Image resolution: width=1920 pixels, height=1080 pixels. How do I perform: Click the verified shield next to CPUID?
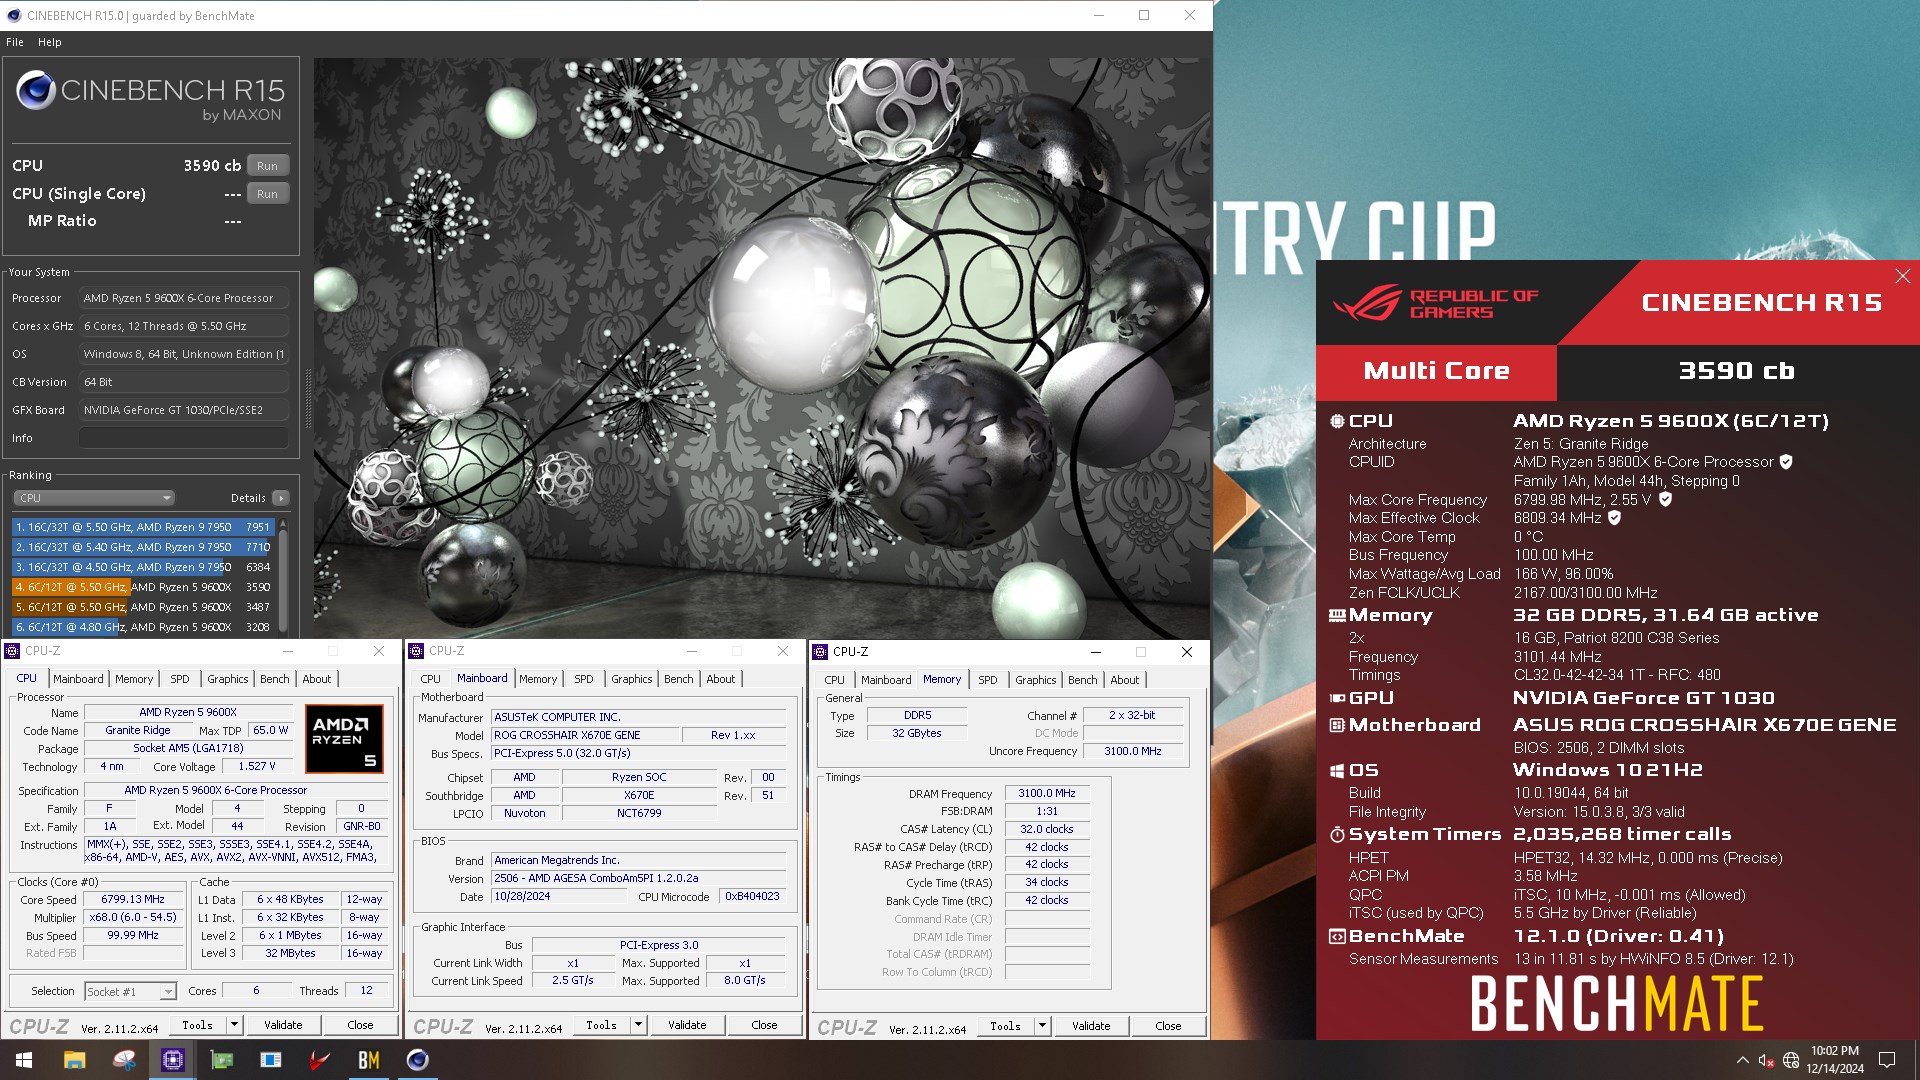click(x=1786, y=462)
